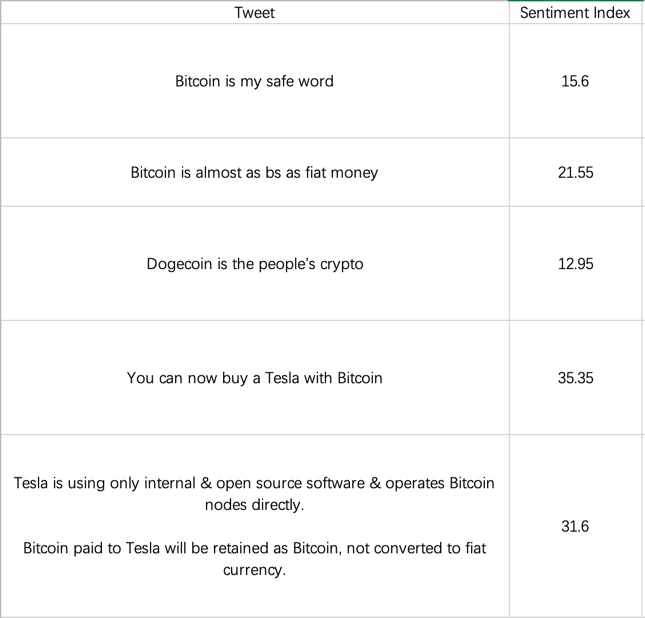This screenshot has height=618, width=645.
Task: Select the cell with value 15.6
Action: click(x=575, y=81)
